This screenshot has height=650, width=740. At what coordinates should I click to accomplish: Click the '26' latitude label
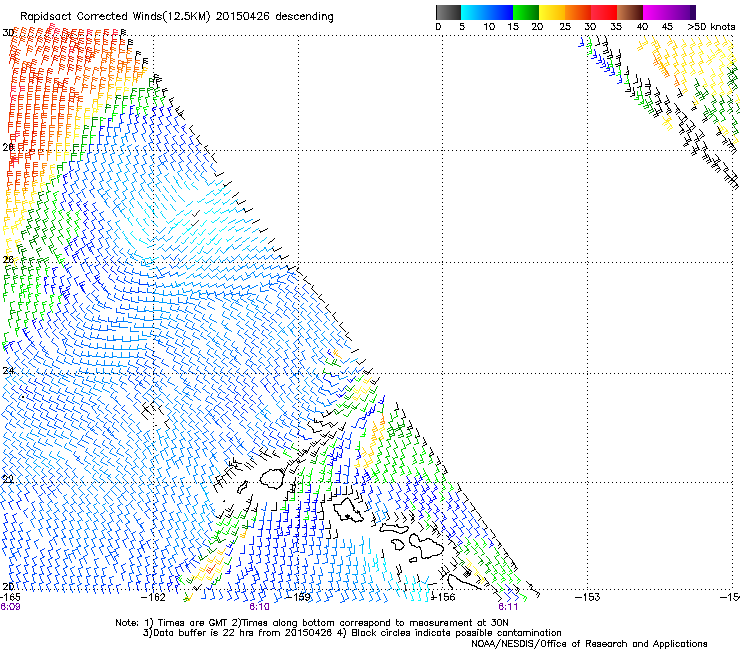click(8, 260)
